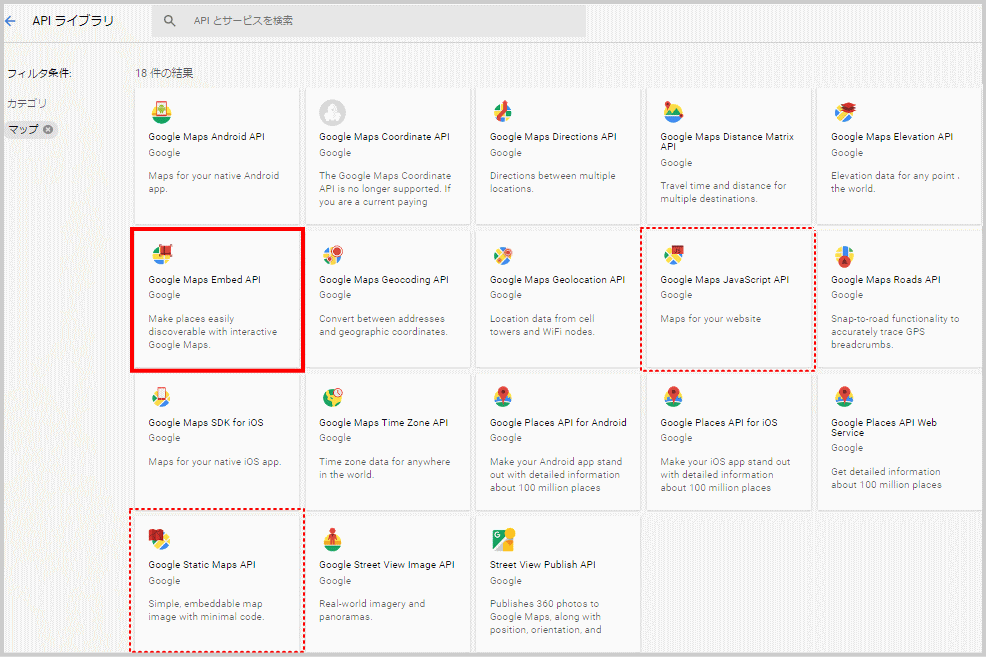Image resolution: width=986 pixels, height=657 pixels.
Task: Click the Google Places API for iOS icon
Action: pyautogui.click(x=673, y=397)
